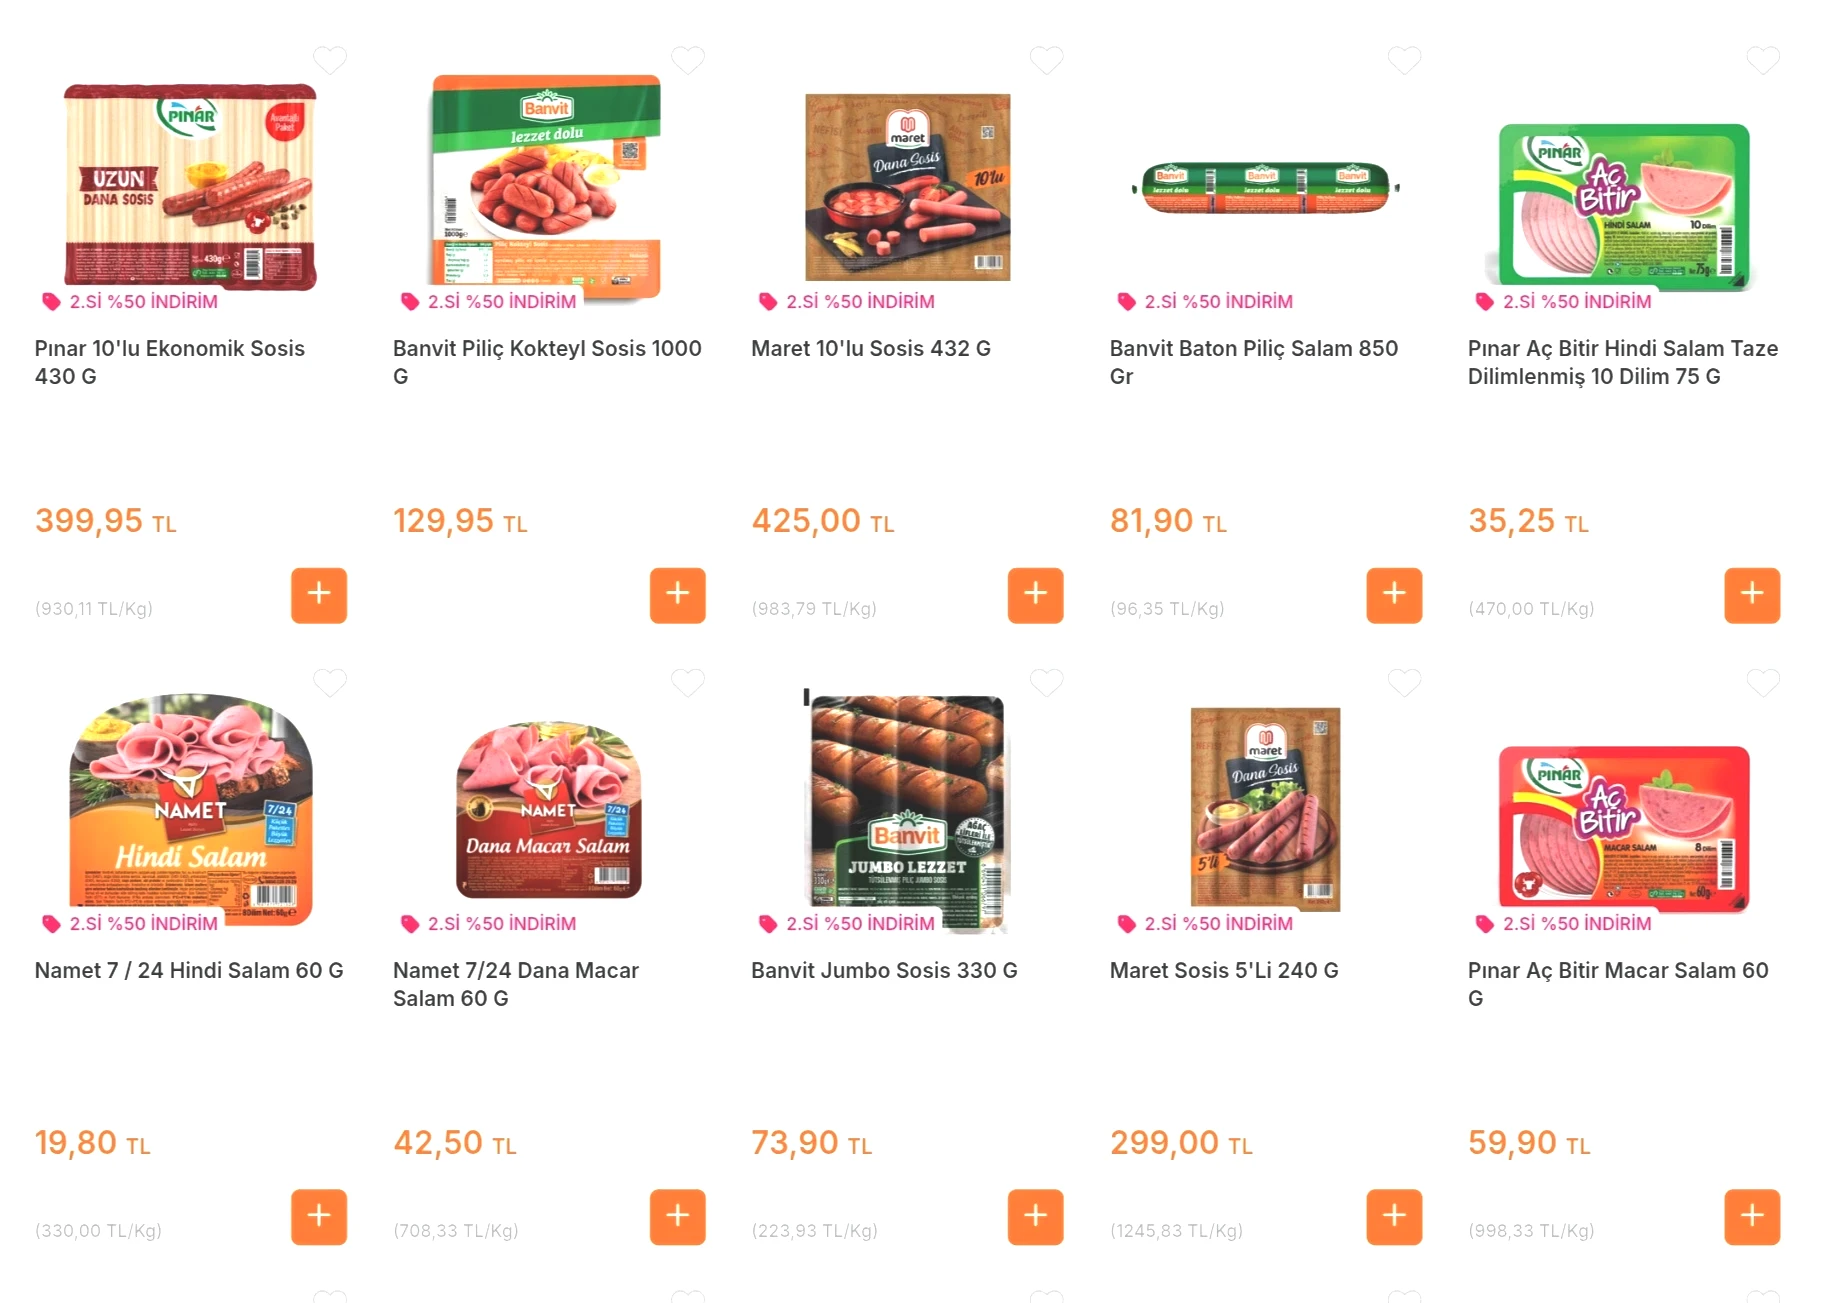Viewport: 1837px width, 1303px height.
Task: Add Banvit Baton Piliç Salam to cart
Action: (1394, 595)
